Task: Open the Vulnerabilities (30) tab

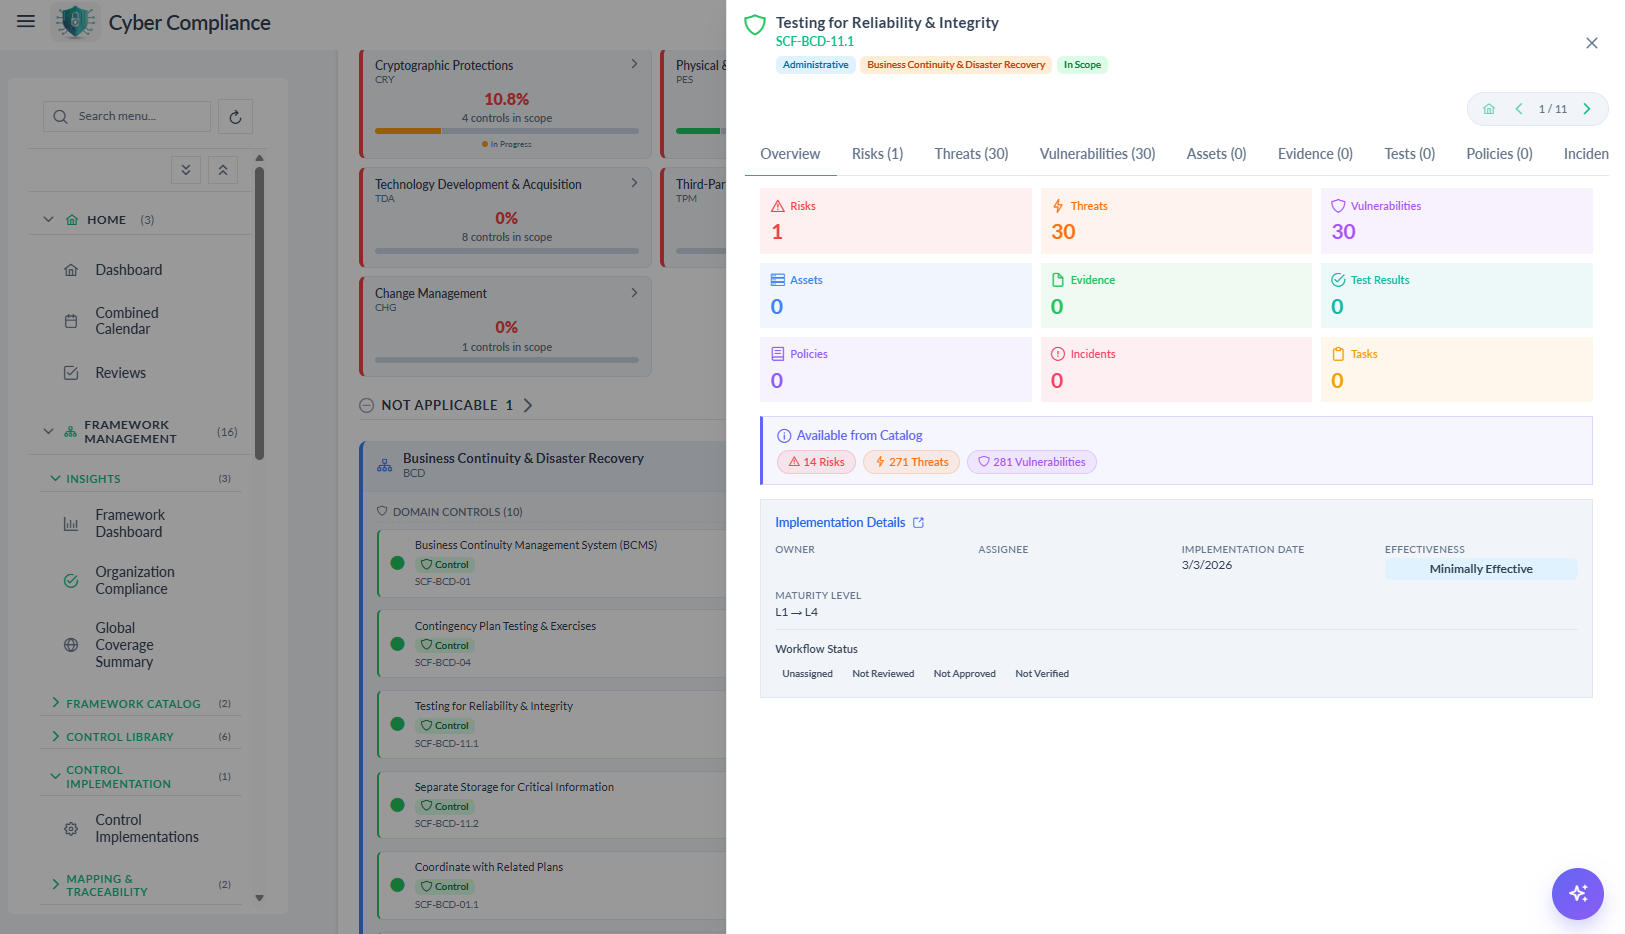Action: pos(1097,154)
